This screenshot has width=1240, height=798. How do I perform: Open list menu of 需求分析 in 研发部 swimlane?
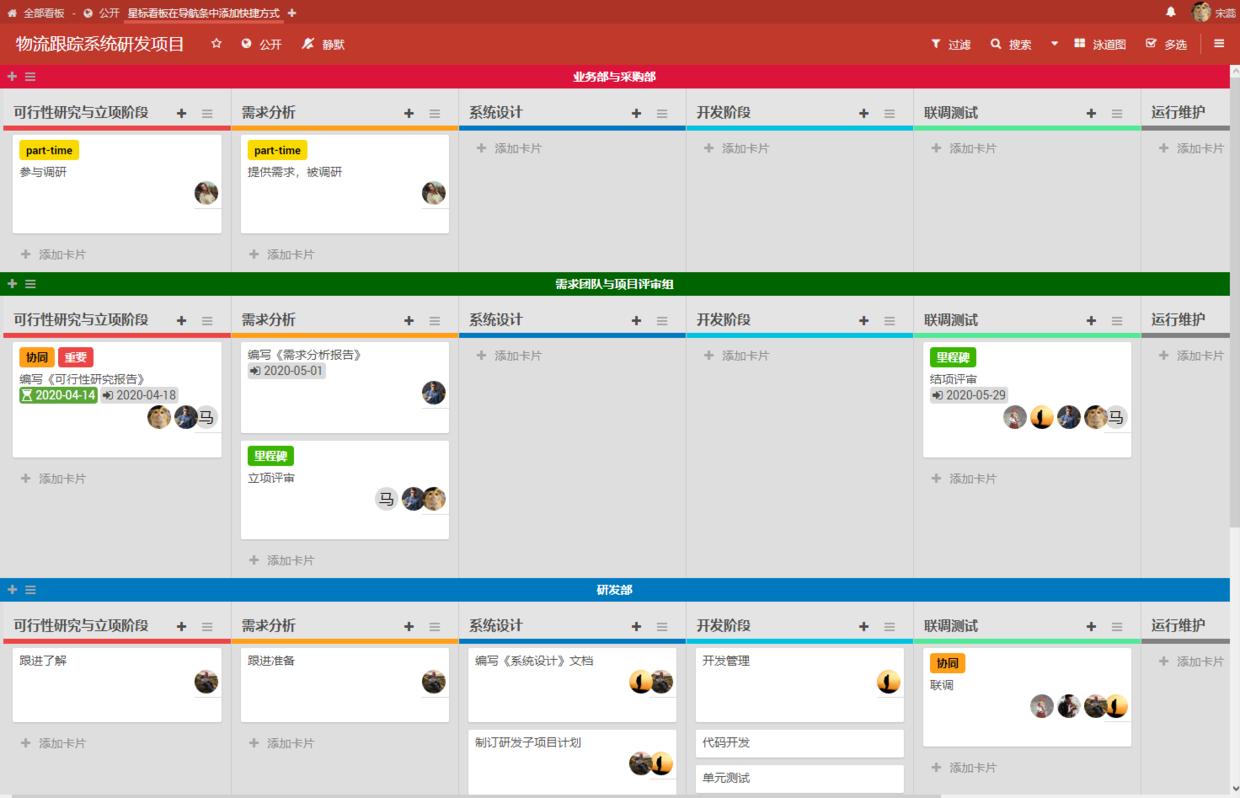[435, 627]
